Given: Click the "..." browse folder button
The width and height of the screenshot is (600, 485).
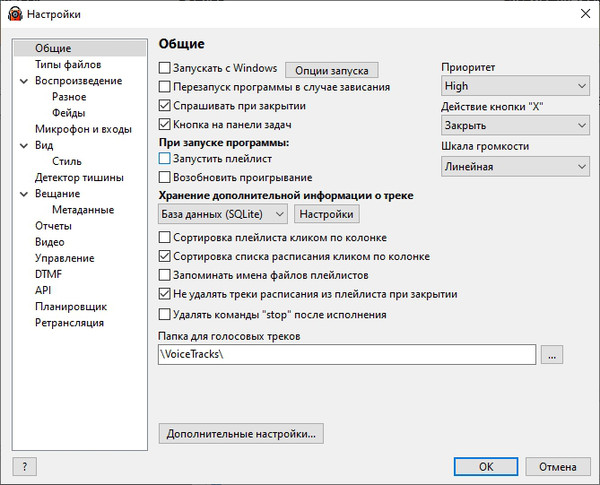Looking at the screenshot, I should (x=555, y=354).
